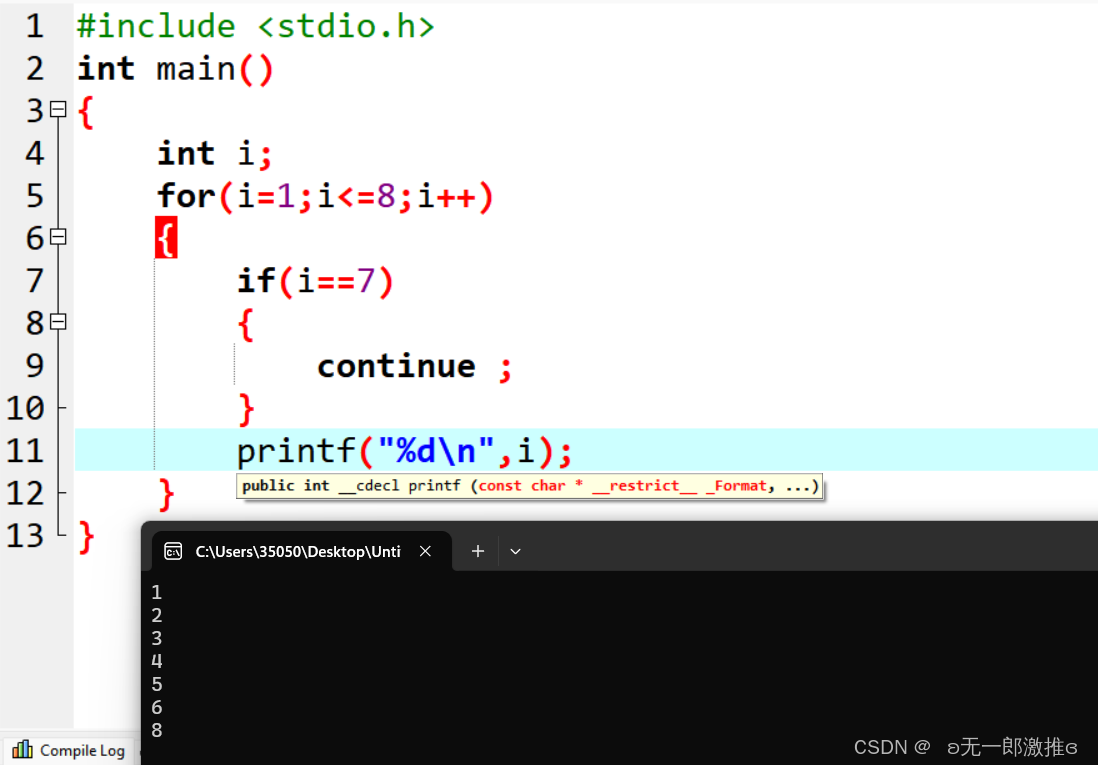The height and width of the screenshot is (765, 1098).
Task: Click line number 5 in the gutter
Action: tap(34, 196)
